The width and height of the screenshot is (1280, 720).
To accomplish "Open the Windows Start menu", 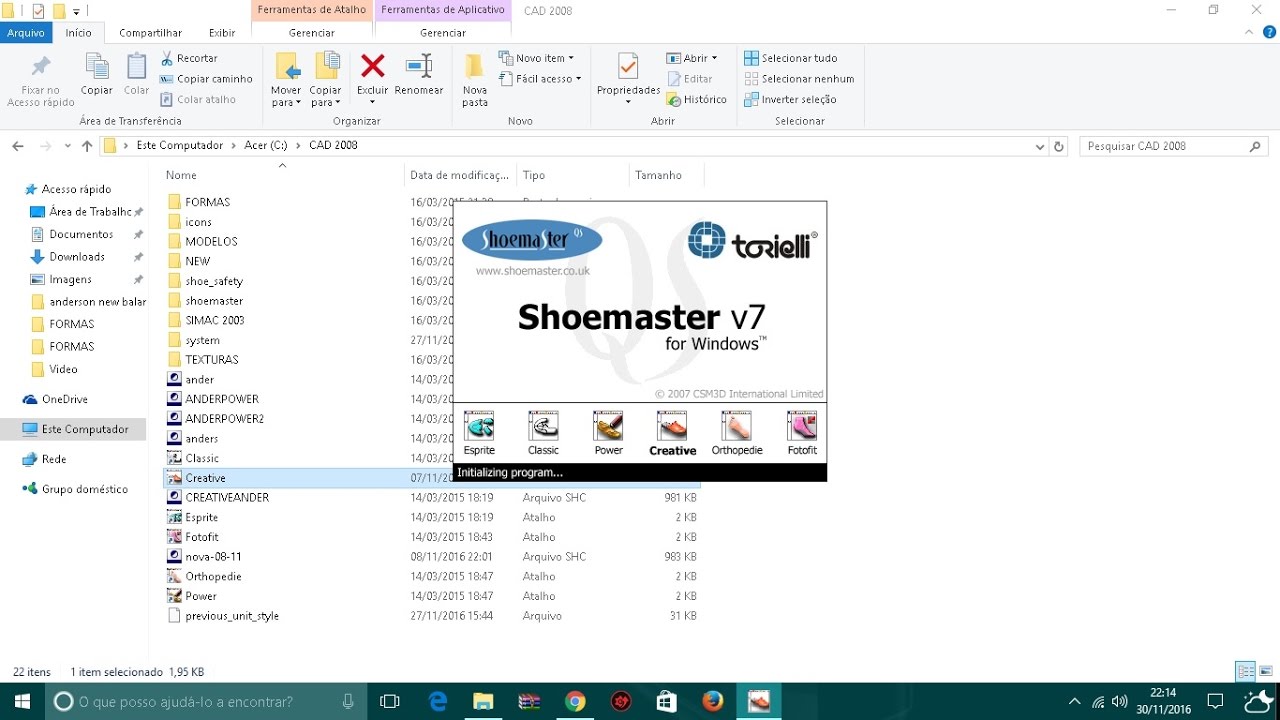I will (22, 701).
